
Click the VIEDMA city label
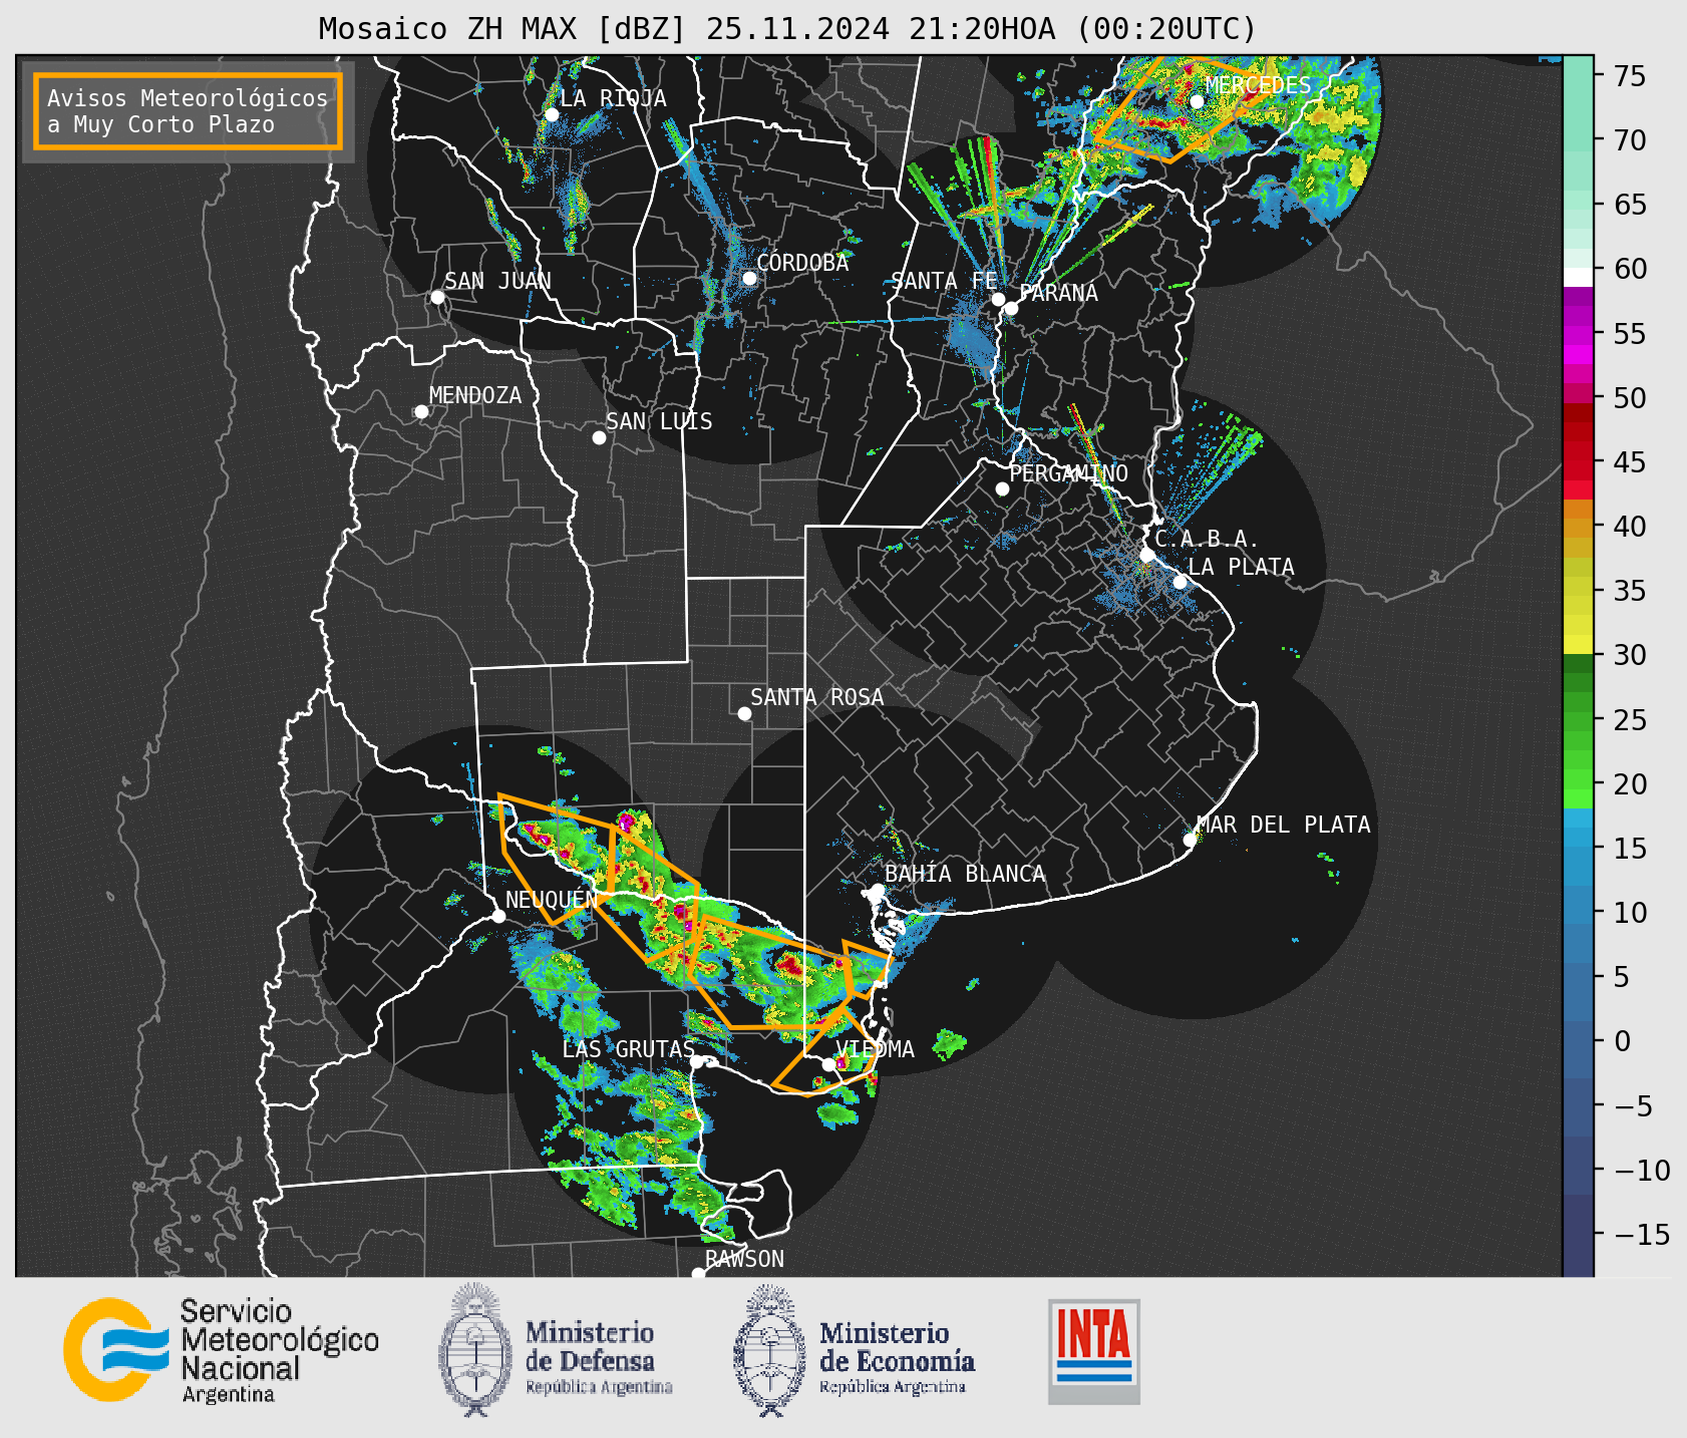pos(874,1049)
